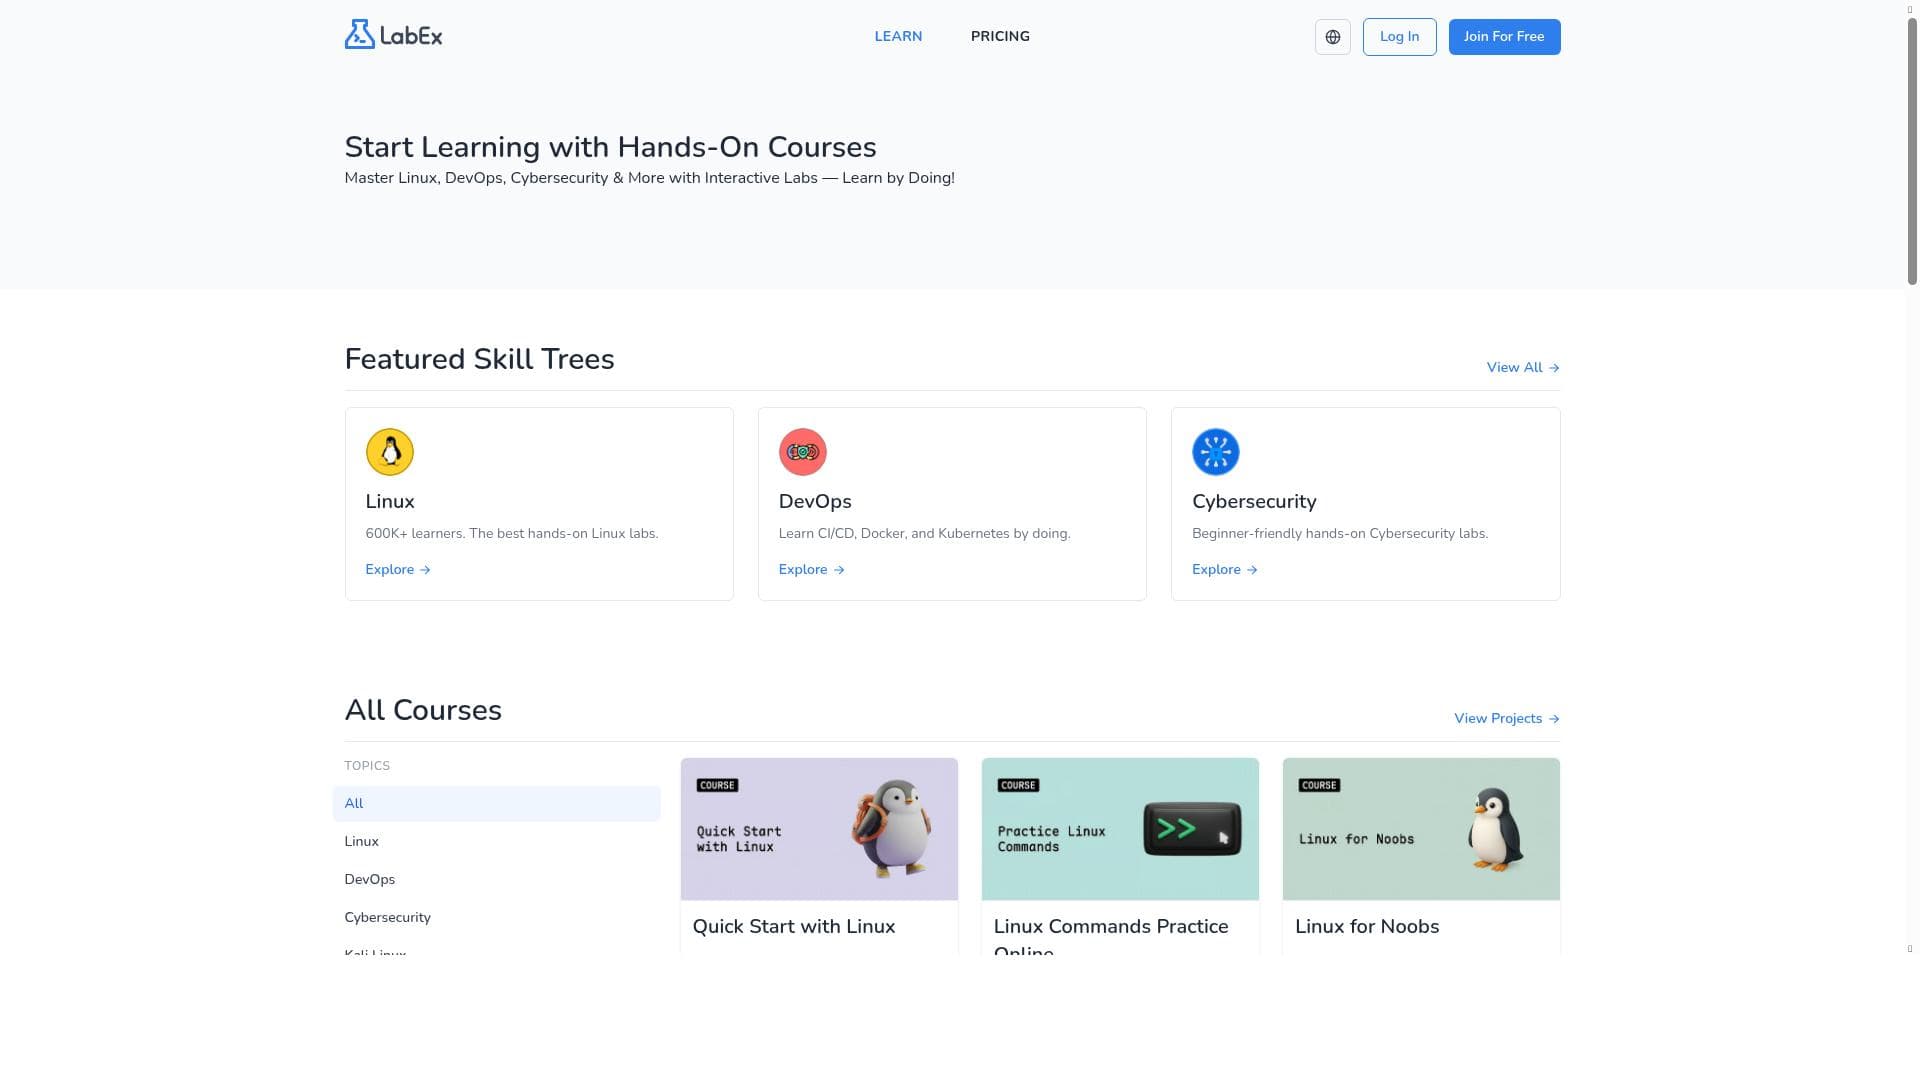1920x1080 pixels.
Task: Click the Practice Linux Commands course image
Action: click(x=1120, y=829)
